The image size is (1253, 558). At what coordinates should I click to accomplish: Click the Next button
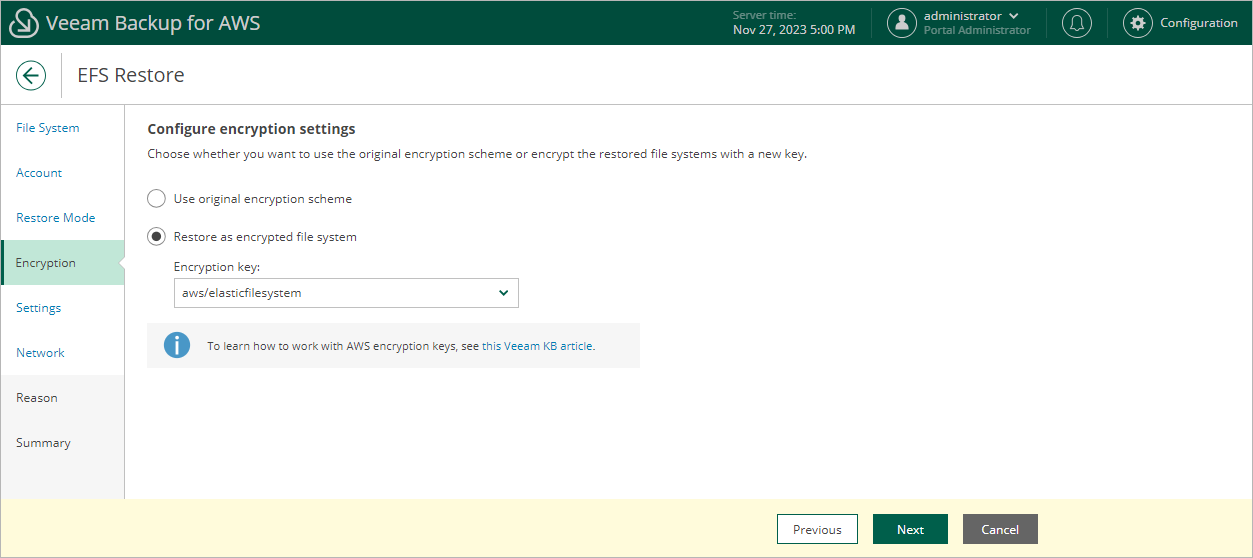coord(910,529)
